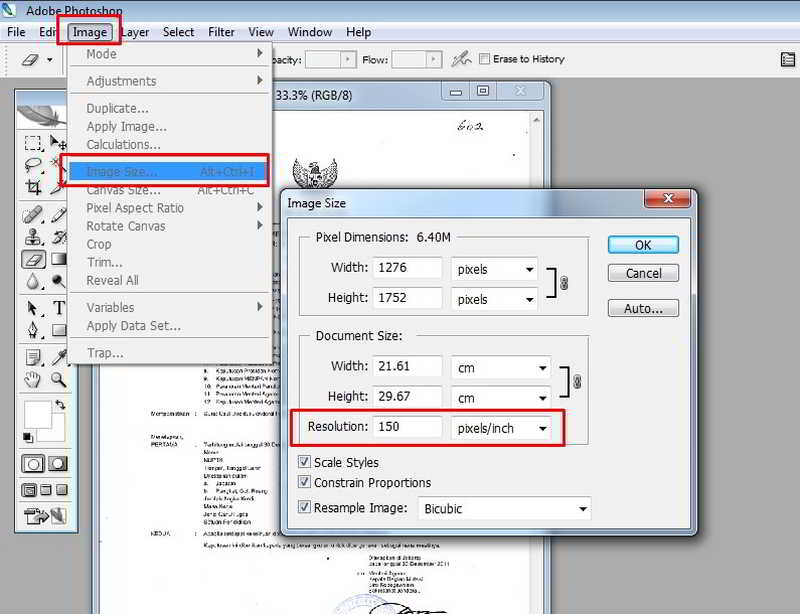Viewport: 800px width, 614px height.
Task: Swap foreground and background colors
Action: pyautogui.click(x=60, y=405)
